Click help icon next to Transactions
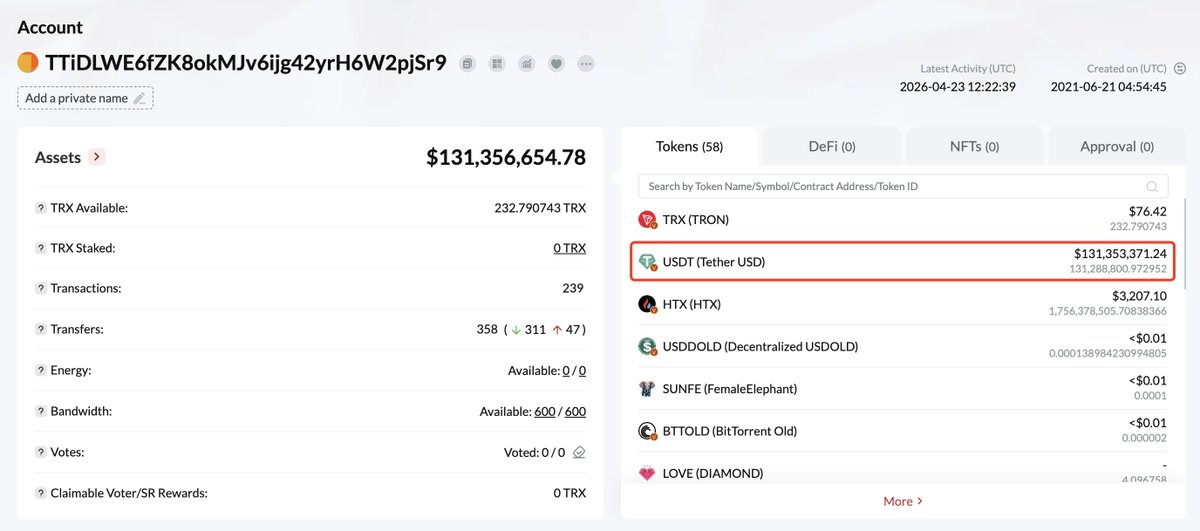Screen dimensions: 1200x531 (41, 288)
